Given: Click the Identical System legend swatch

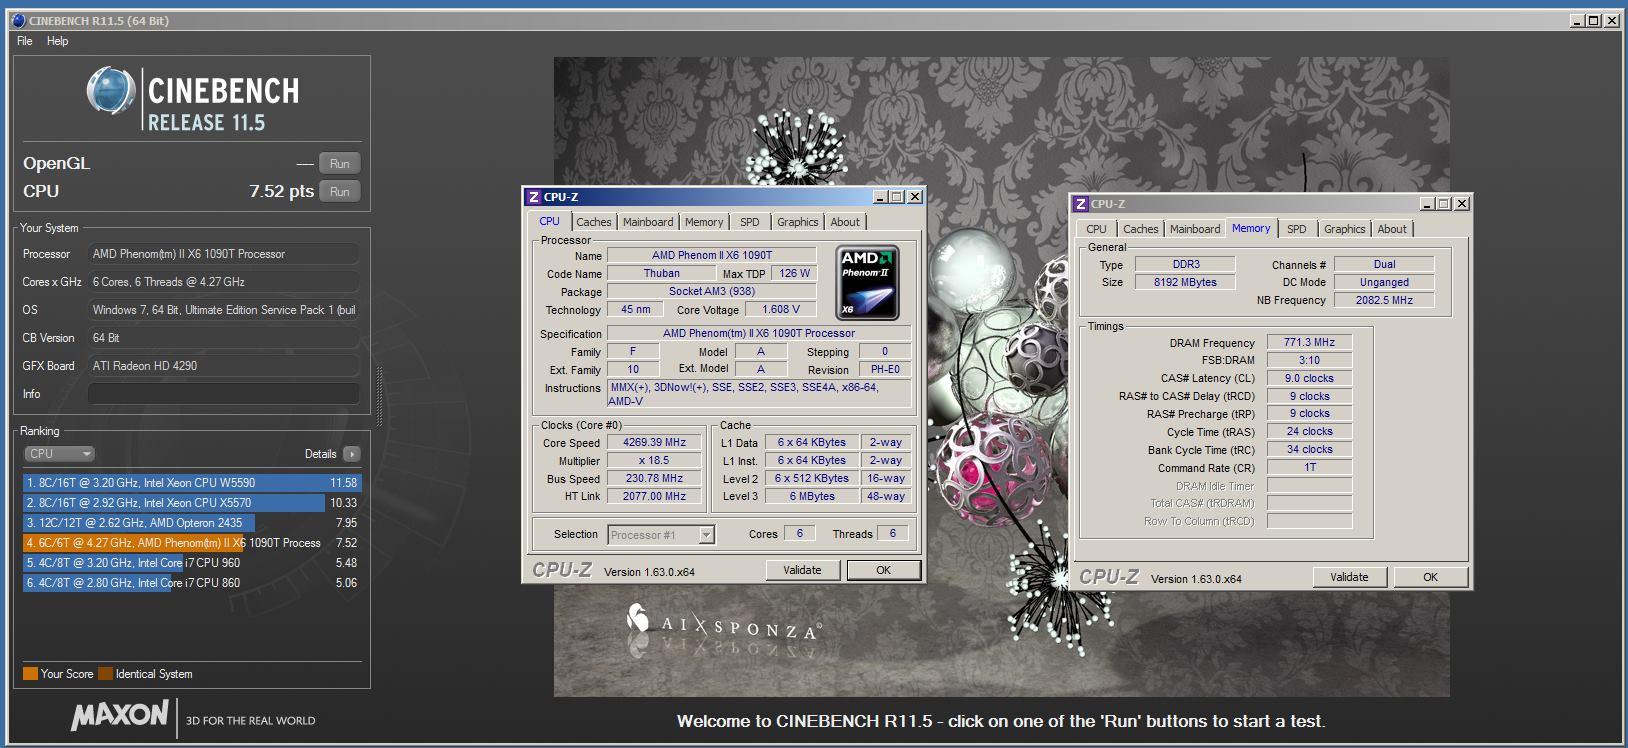Looking at the screenshot, I should point(106,674).
